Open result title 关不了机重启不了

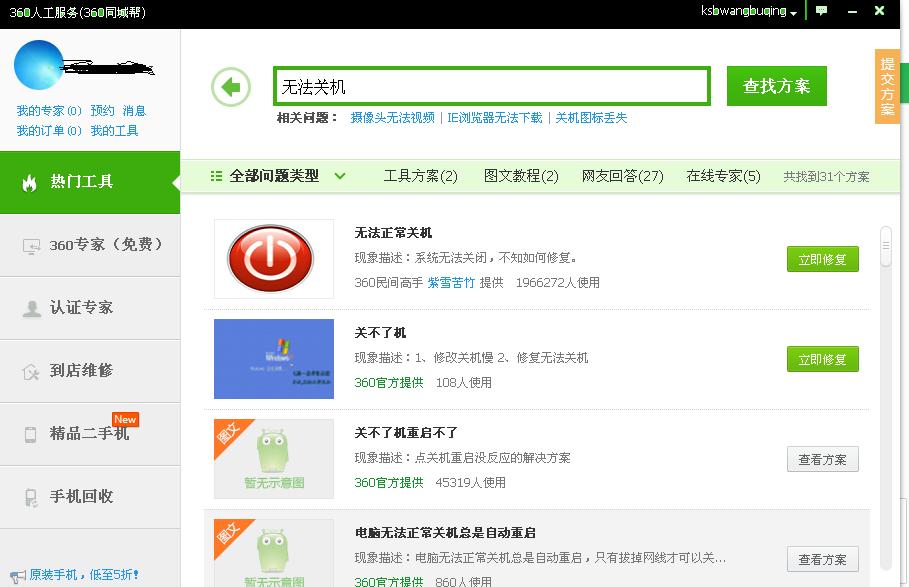[406, 433]
